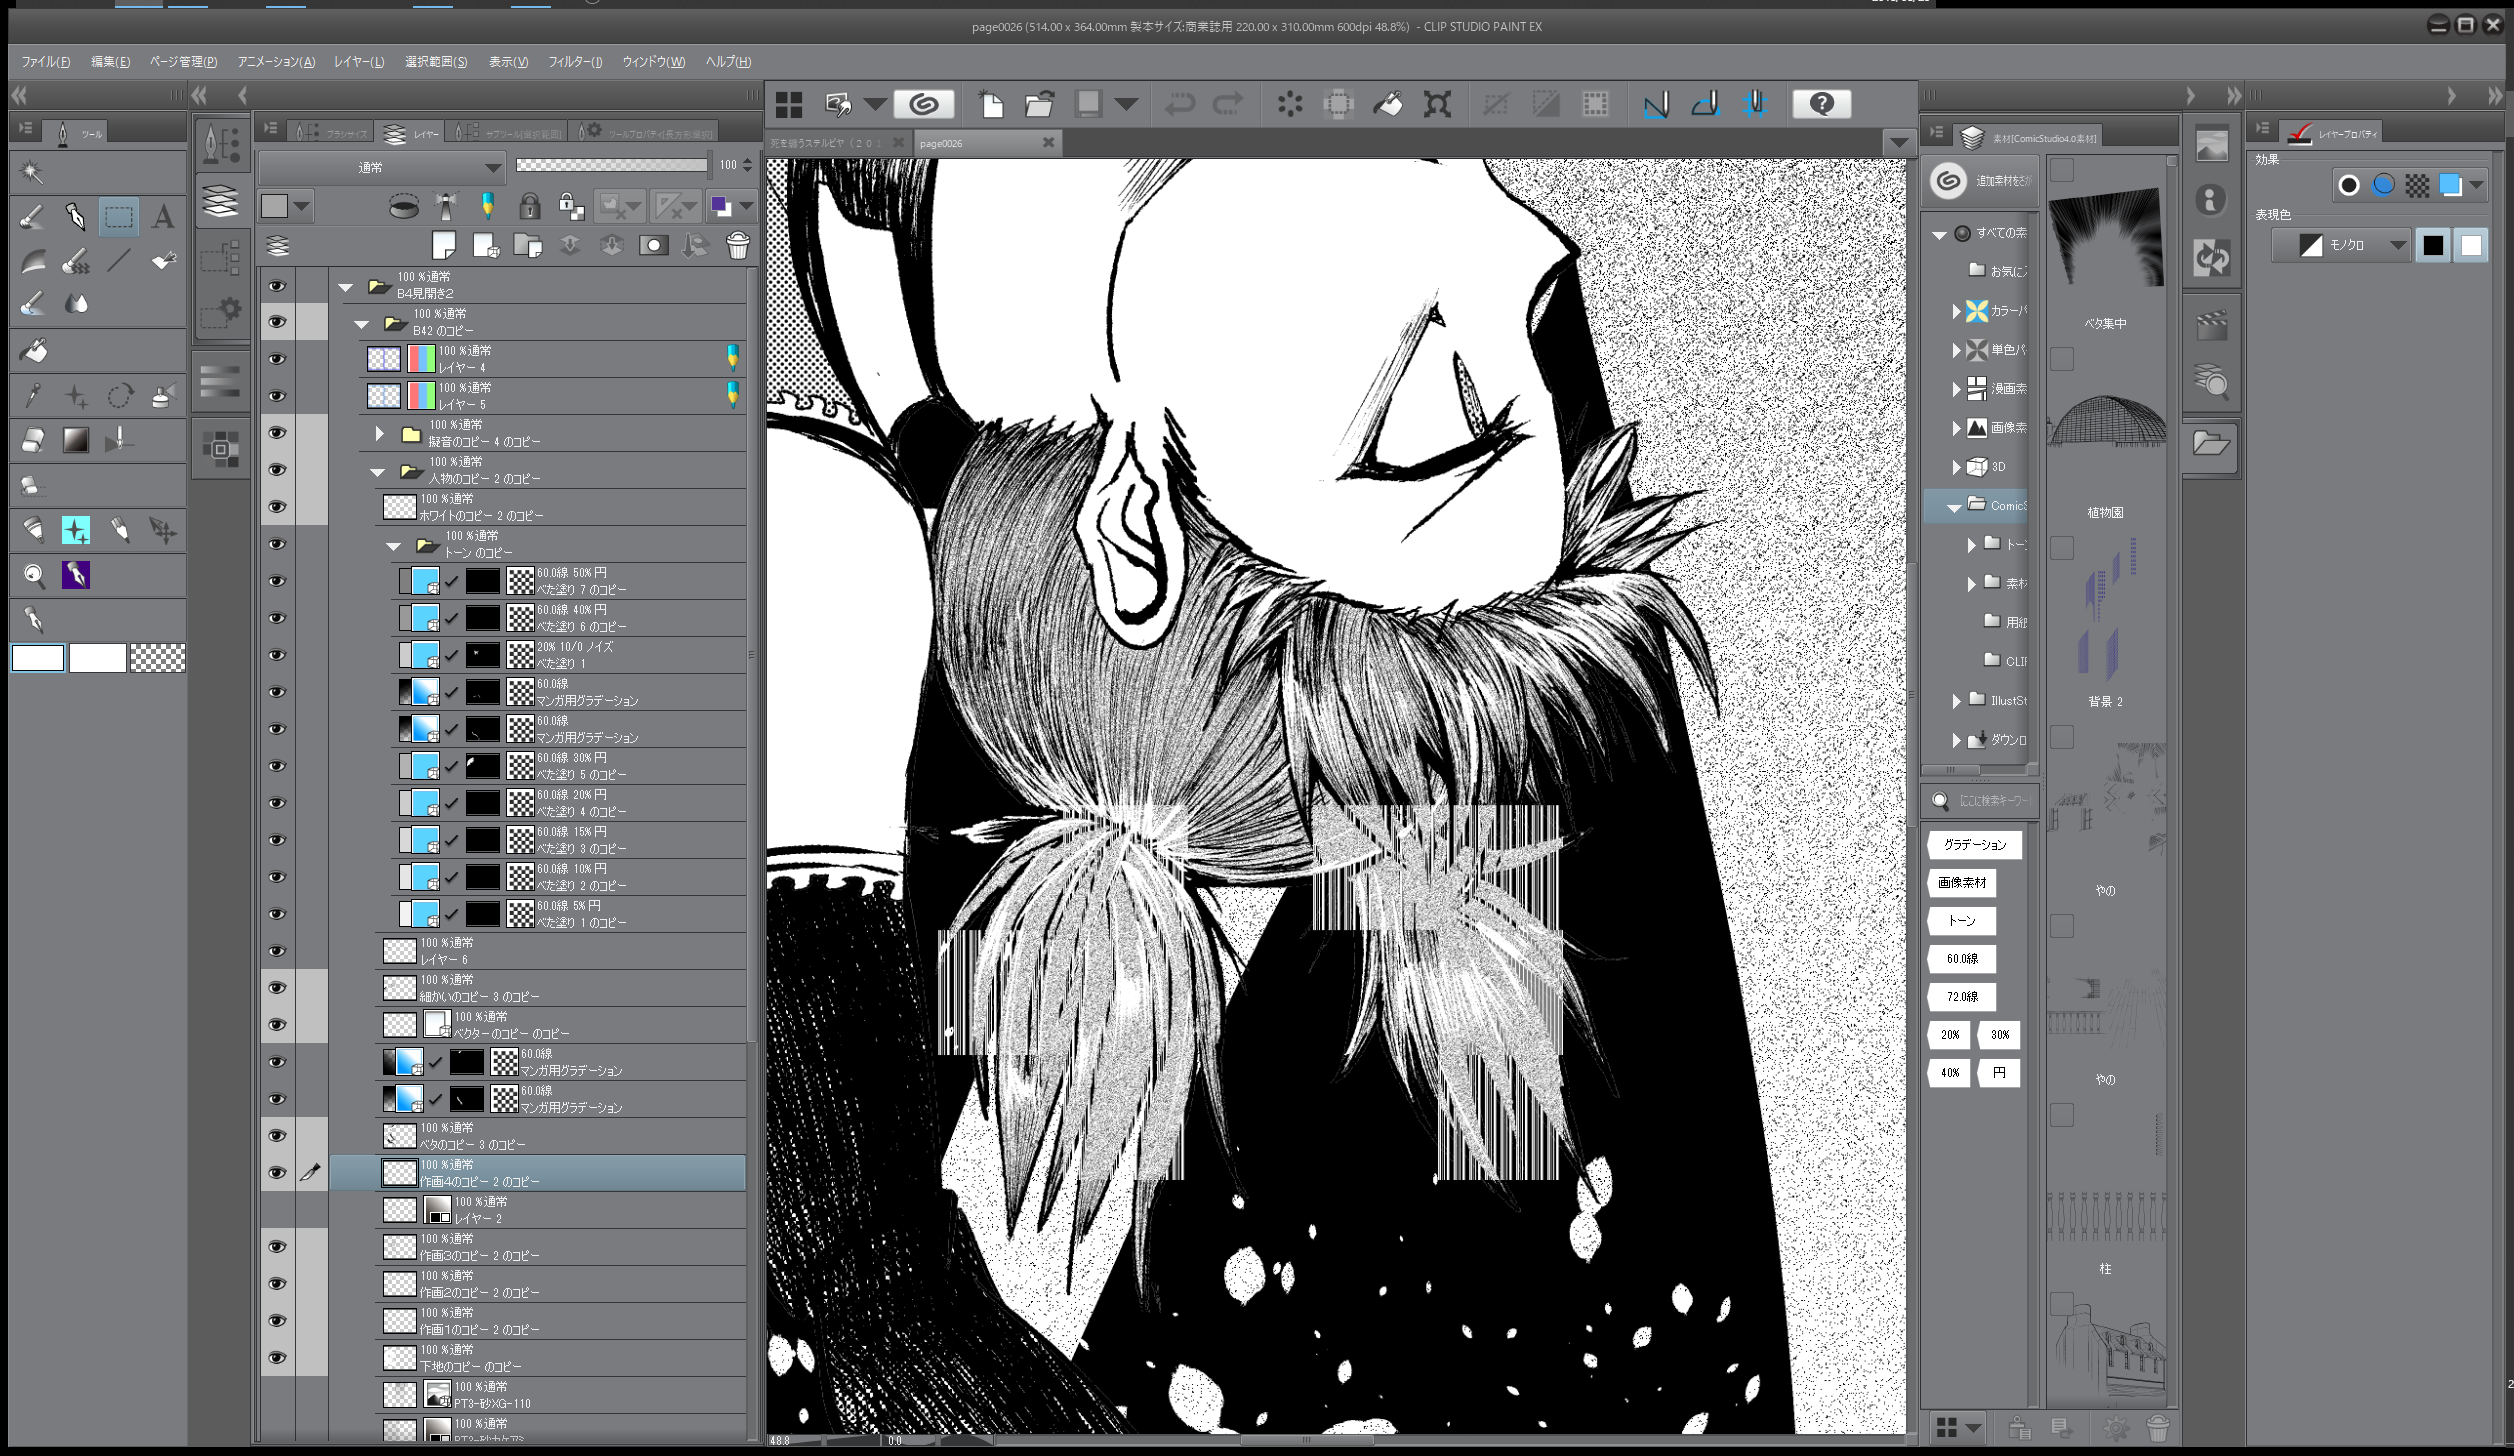Open the layer color palette dropdown arrow
Viewport: 2514px width, 1456px height.
coord(746,206)
